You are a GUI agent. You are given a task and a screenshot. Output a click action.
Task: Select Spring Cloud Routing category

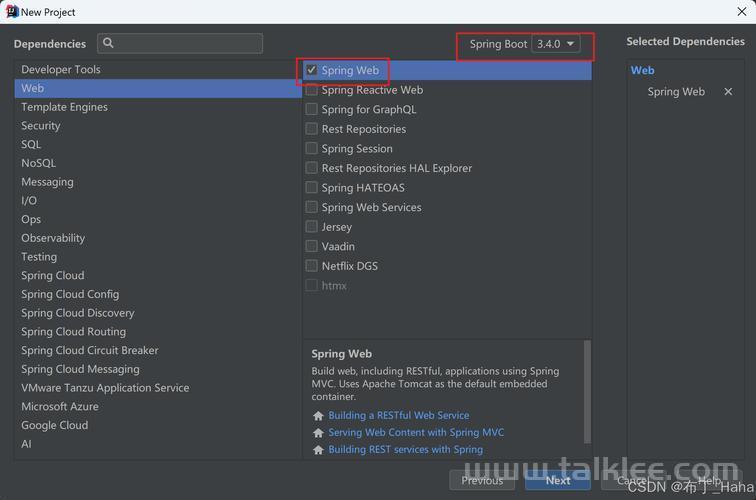[158, 332]
